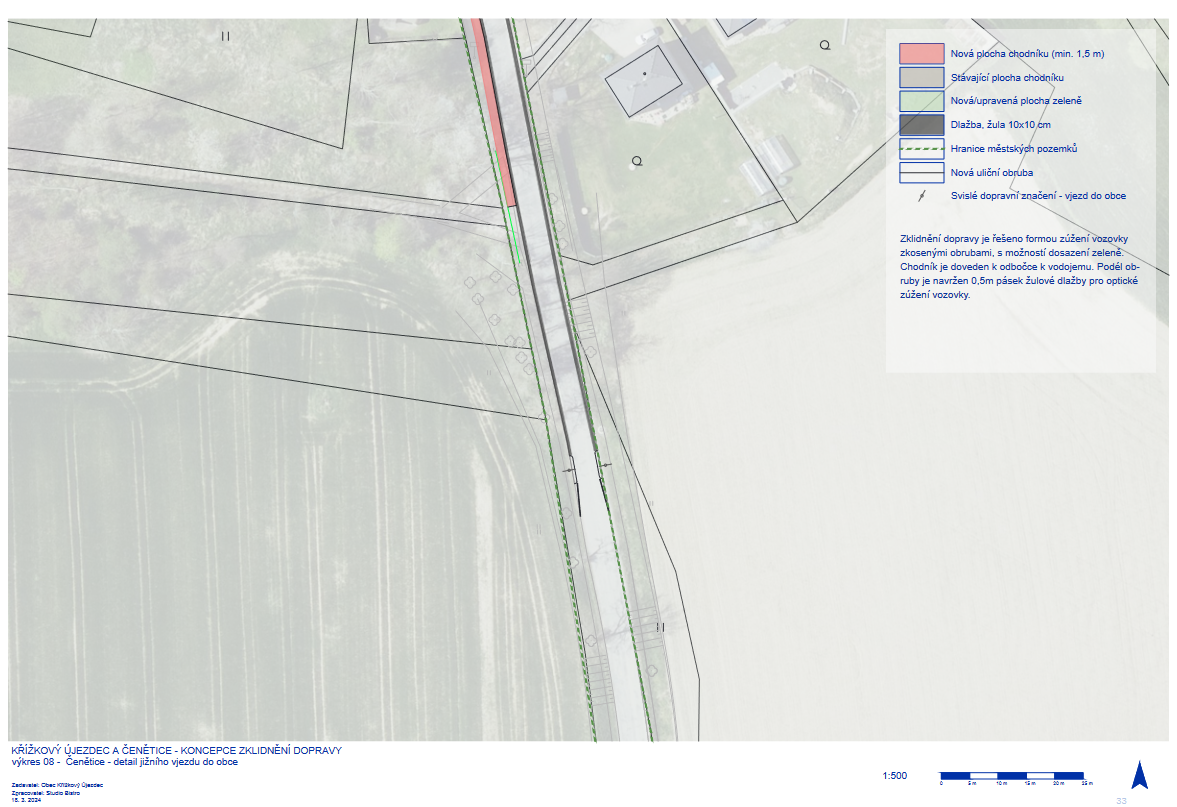Click the 1:500 scale label
This screenshot has height=807, width=1177.
point(895,776)
